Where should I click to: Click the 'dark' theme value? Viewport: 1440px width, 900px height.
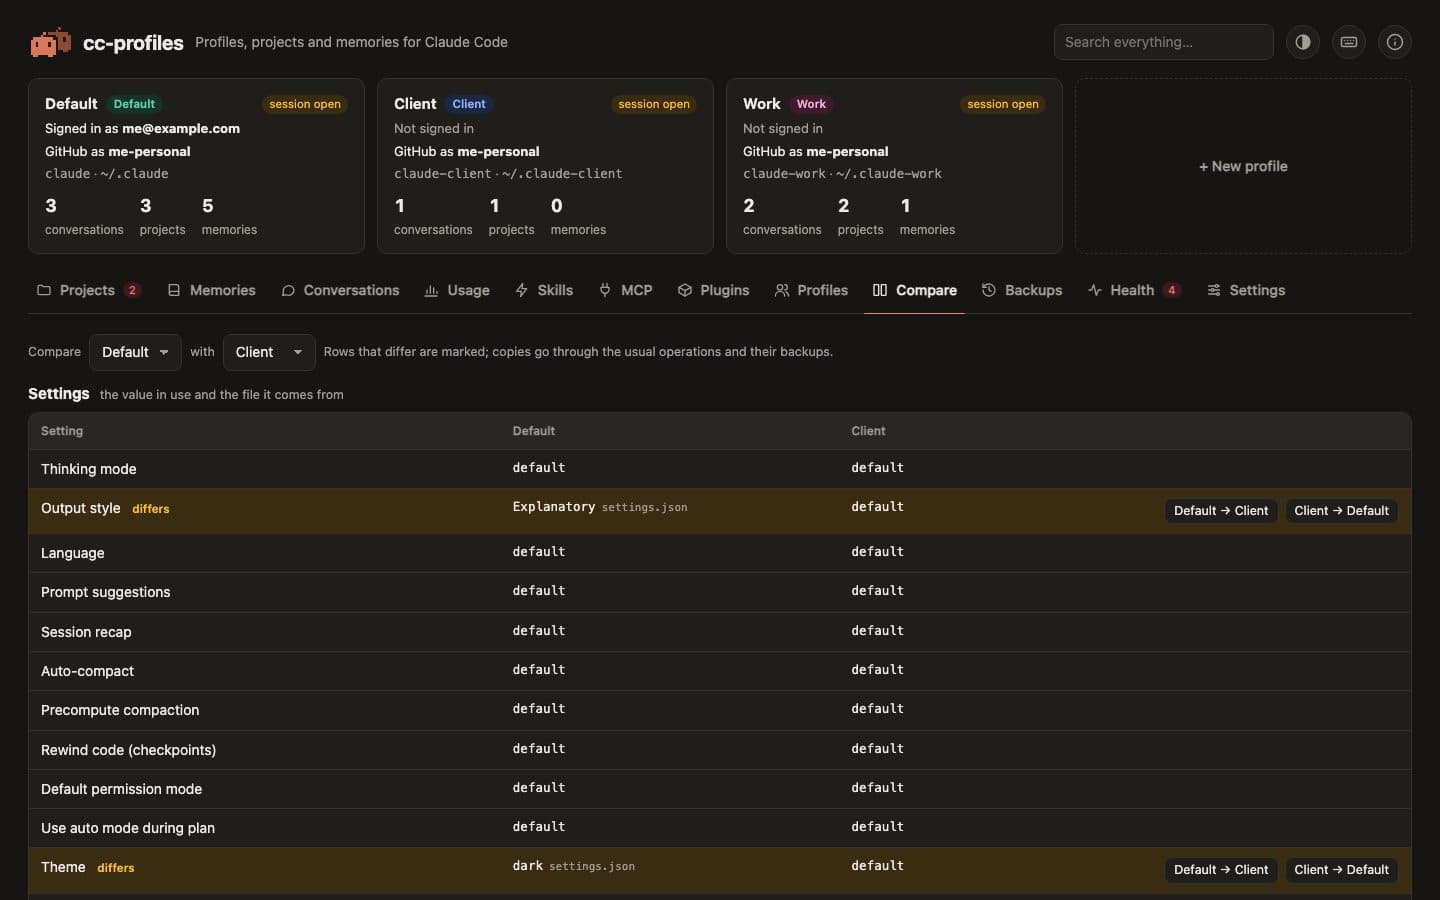[528, 866]
